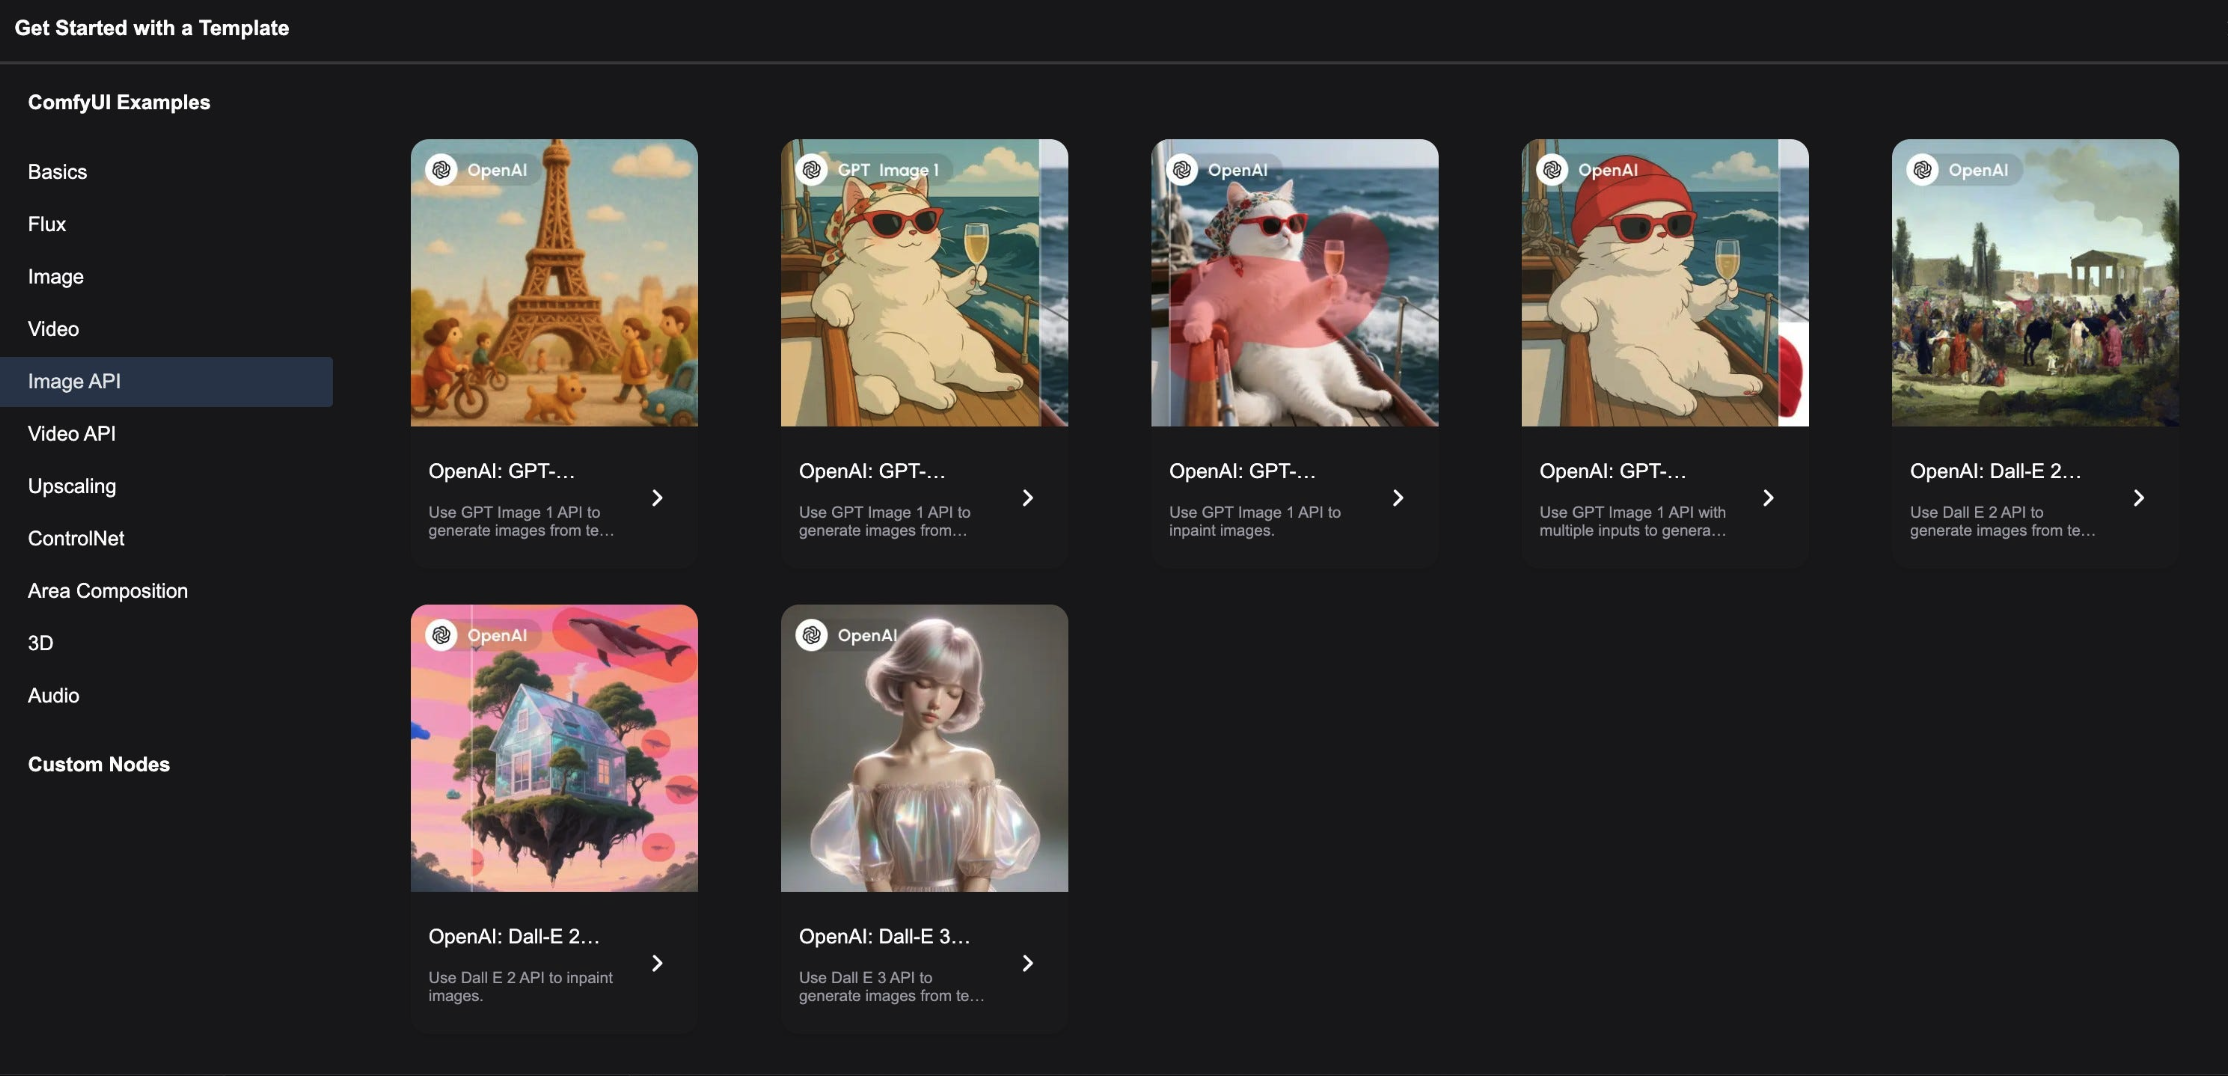Open the Eiffel Tower template thumbnail
Viewport: 2228px width, 1076px height.
554,283
